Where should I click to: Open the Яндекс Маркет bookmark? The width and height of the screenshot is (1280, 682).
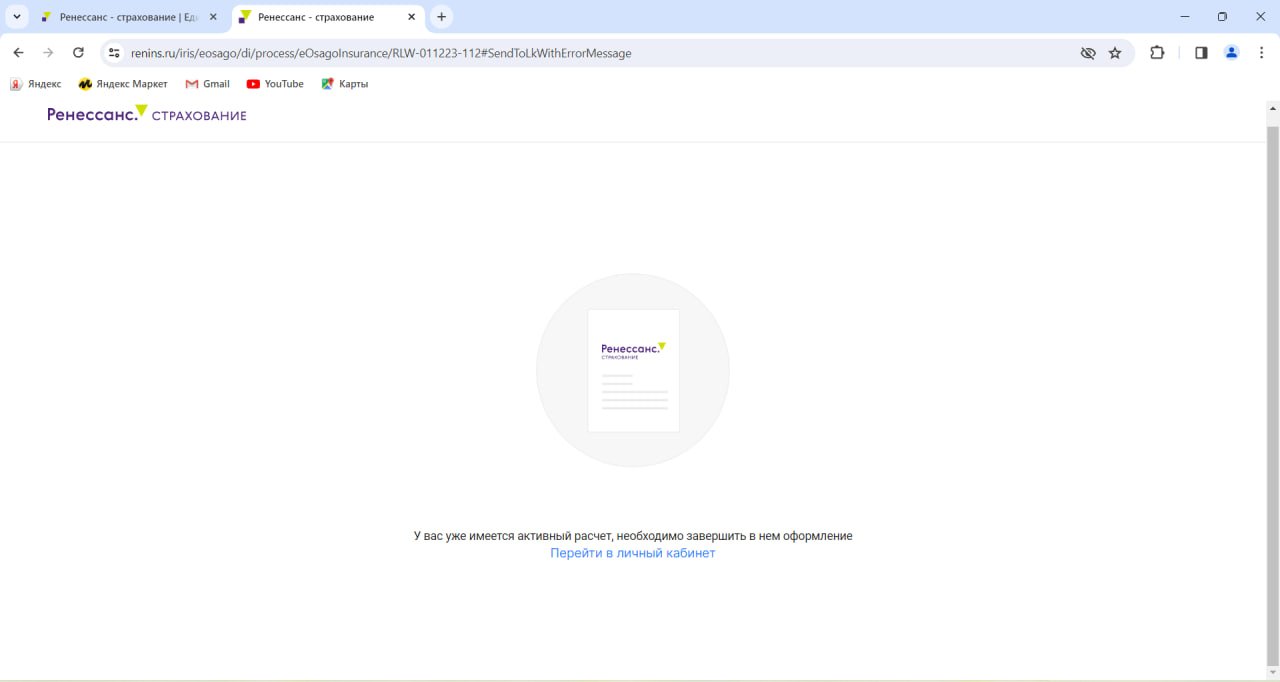point(123,84)
